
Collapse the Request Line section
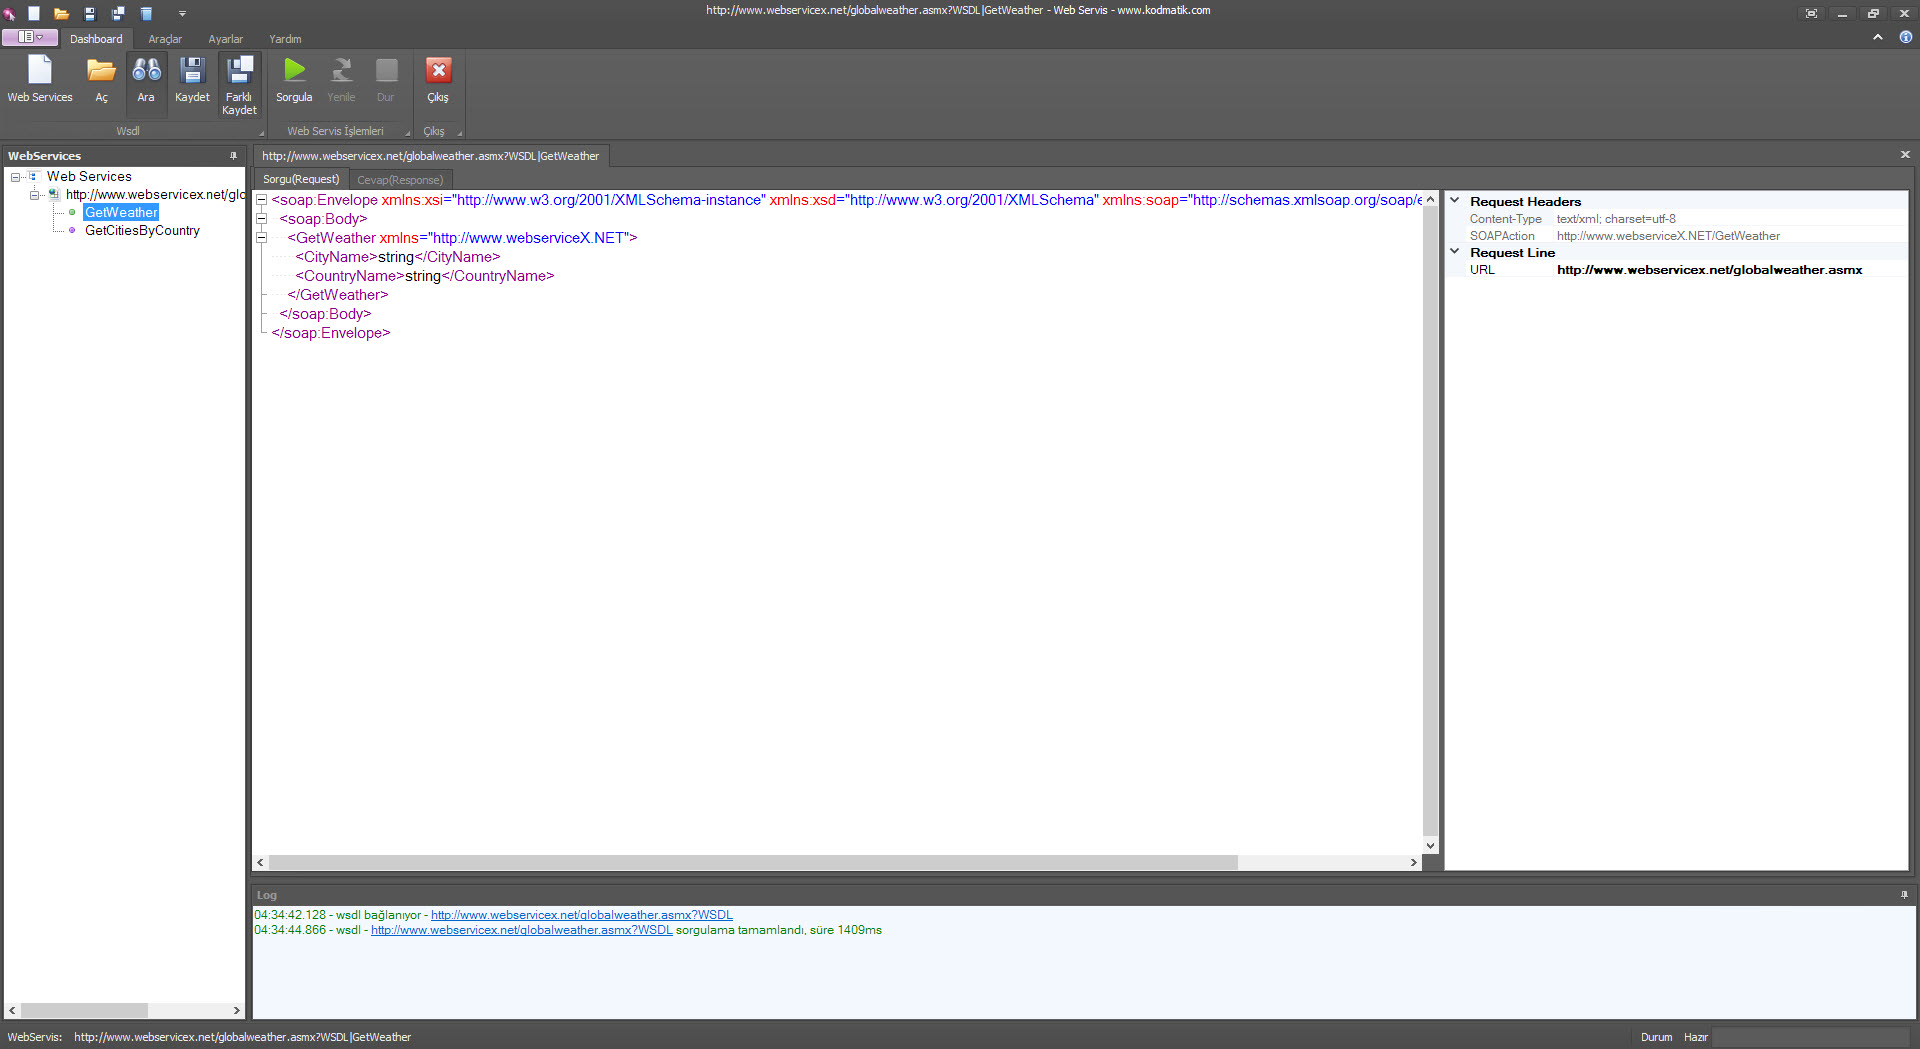1455,252
